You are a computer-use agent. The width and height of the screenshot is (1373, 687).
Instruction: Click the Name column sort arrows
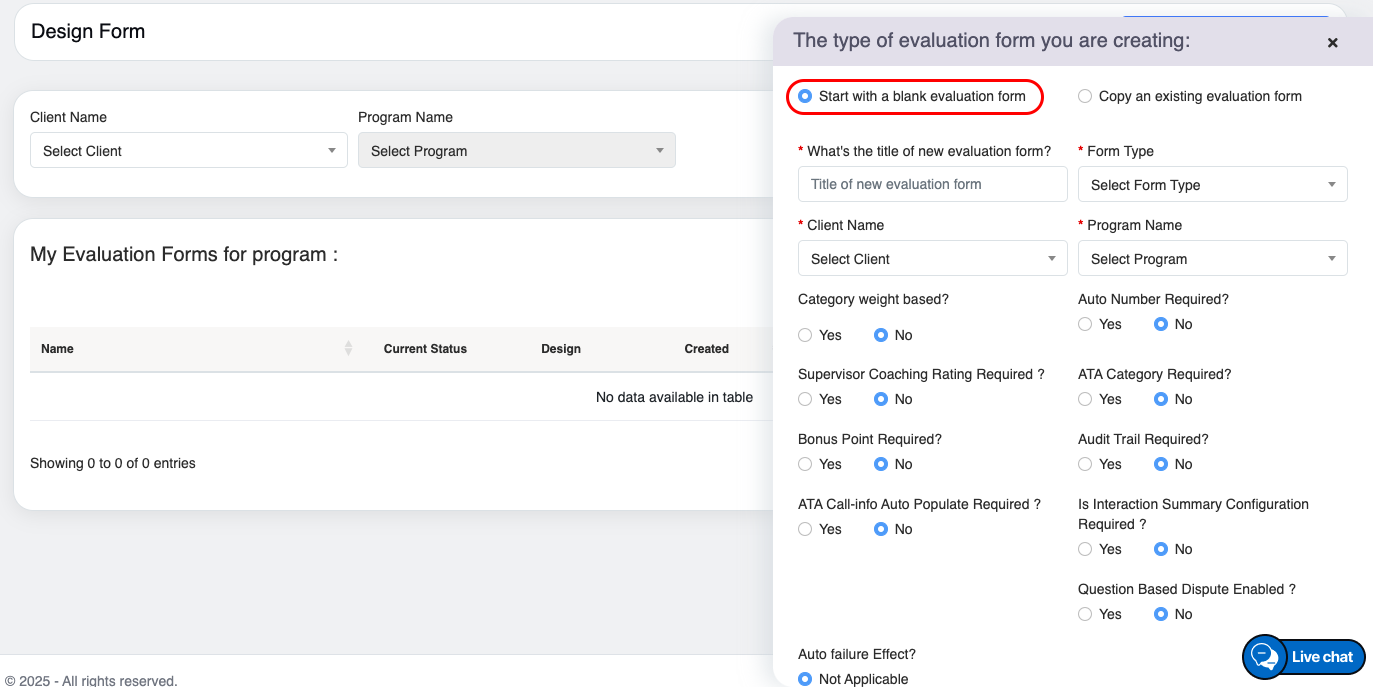tap(348, 348)
